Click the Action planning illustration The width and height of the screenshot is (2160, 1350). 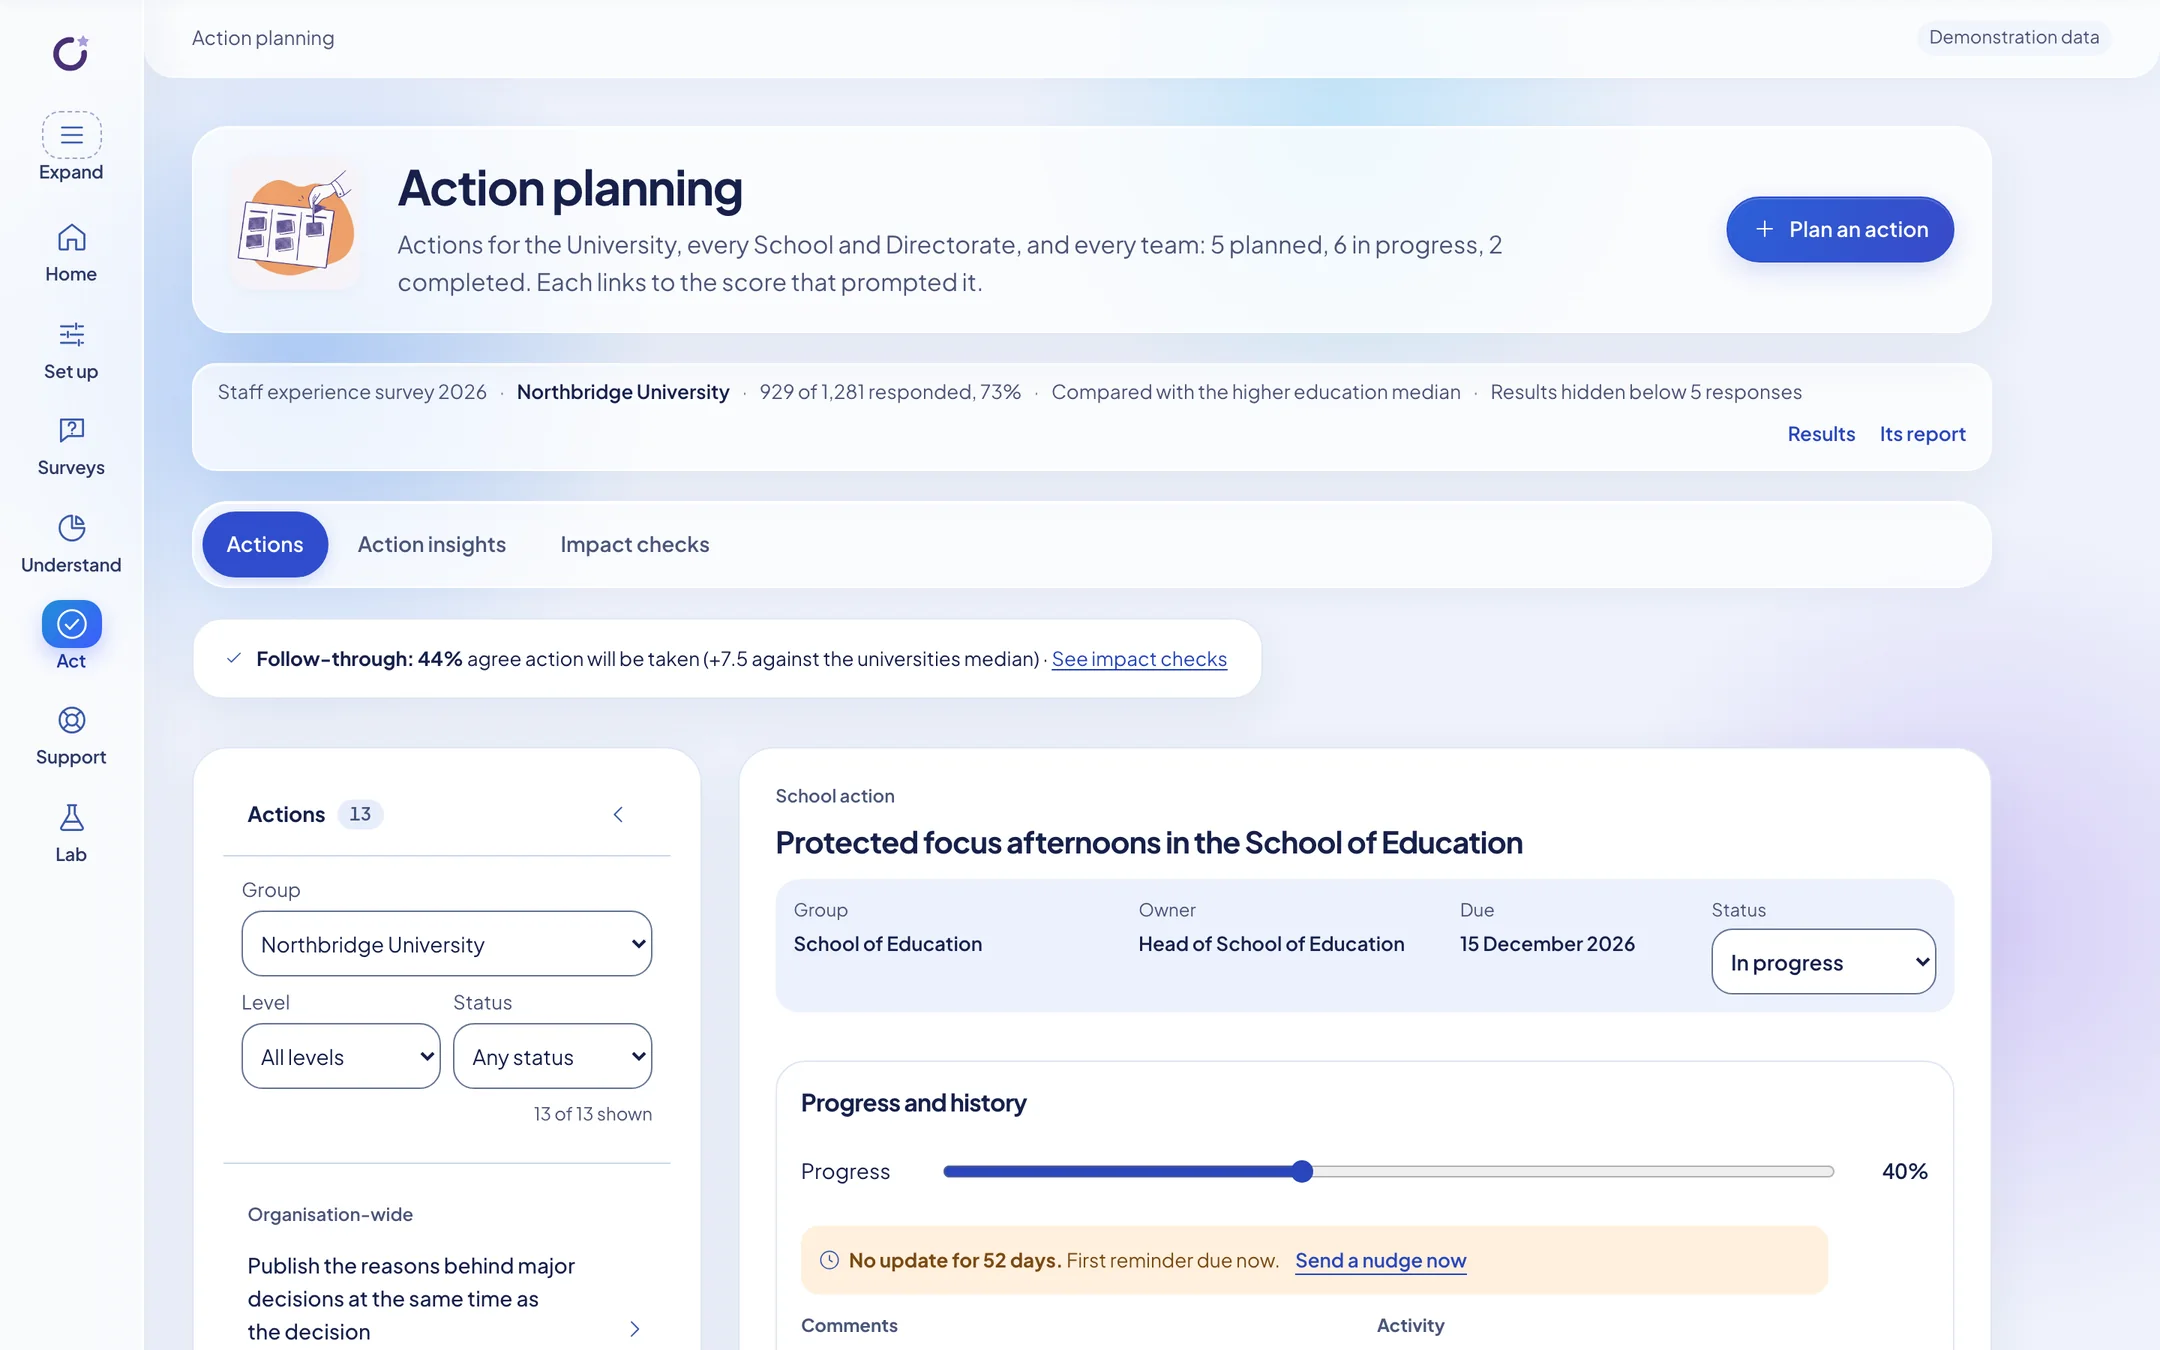tap(296, 227)
